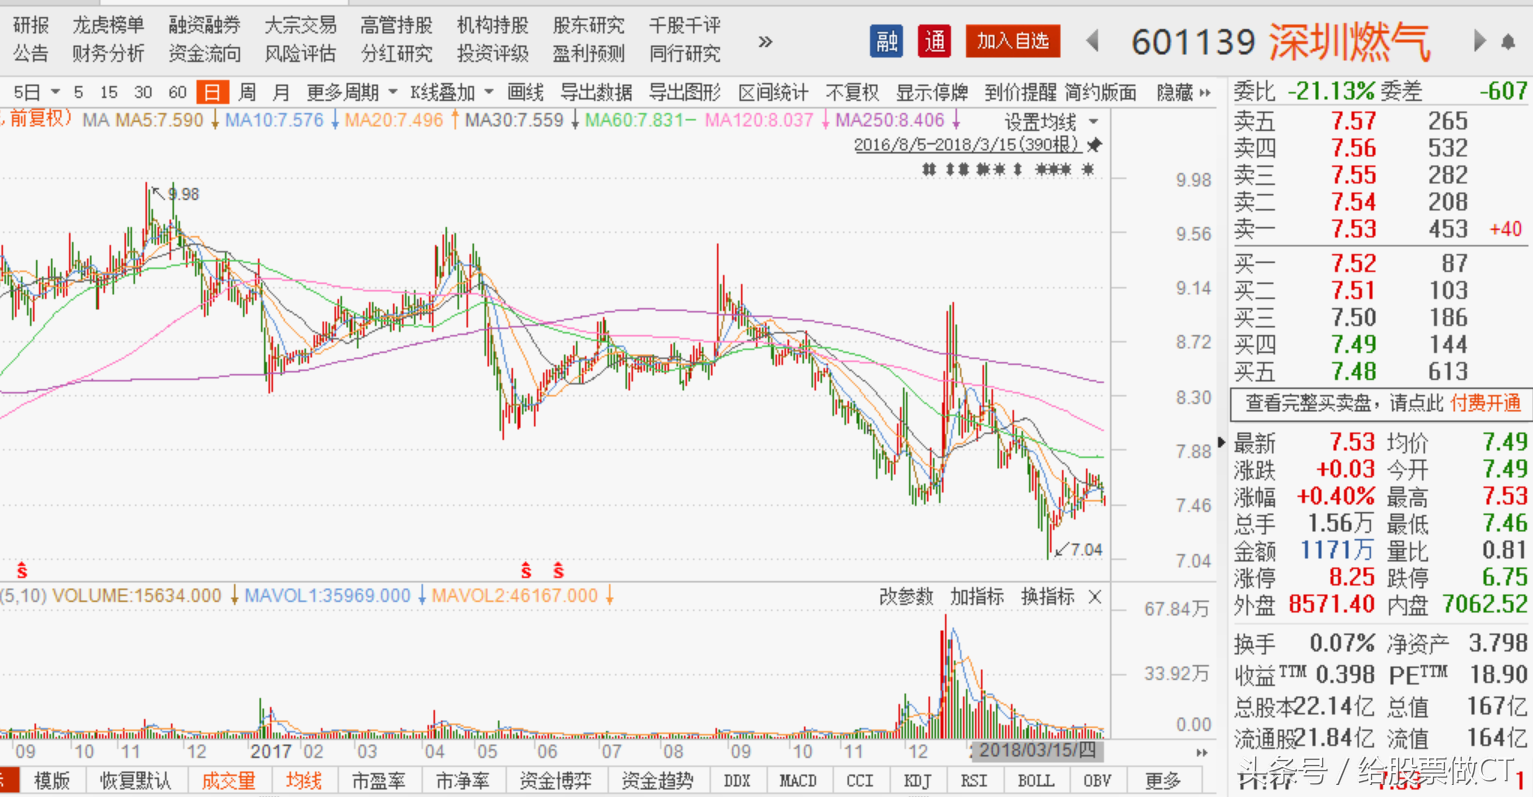1533x797 pixels.
Task: Select the MACD indicator tab
Action: [797, 781]
